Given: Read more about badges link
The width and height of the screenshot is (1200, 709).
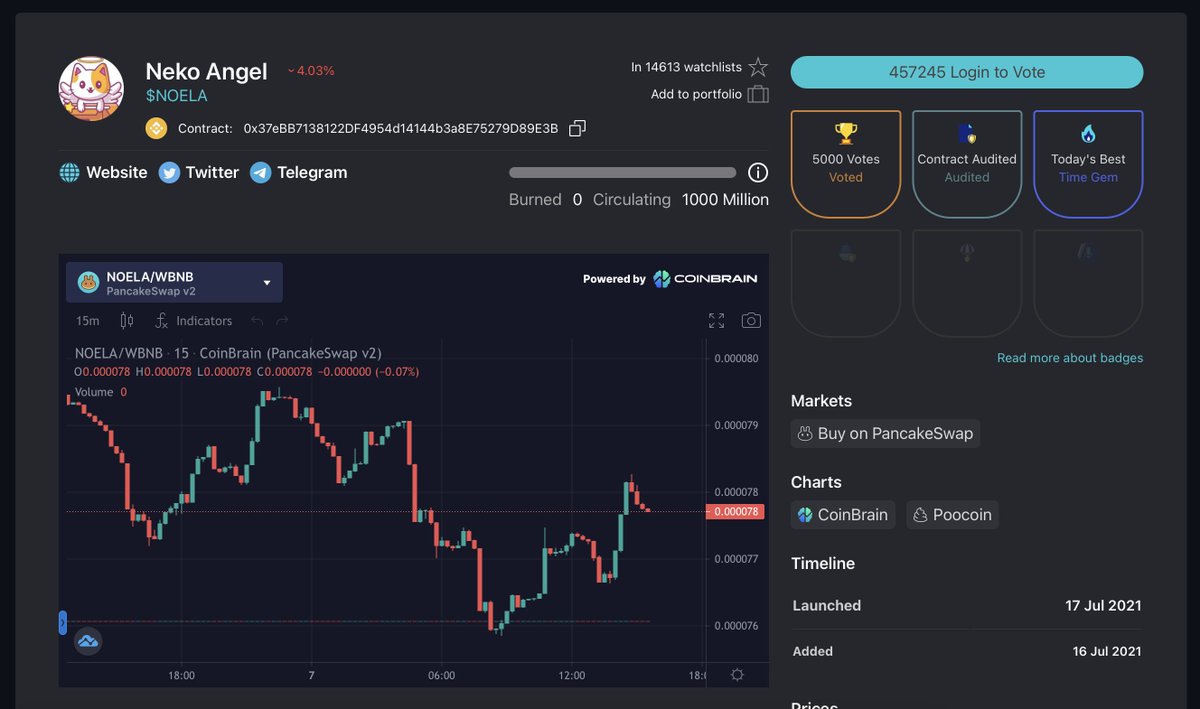Looking at the screenshot, I should point(1070,358).
